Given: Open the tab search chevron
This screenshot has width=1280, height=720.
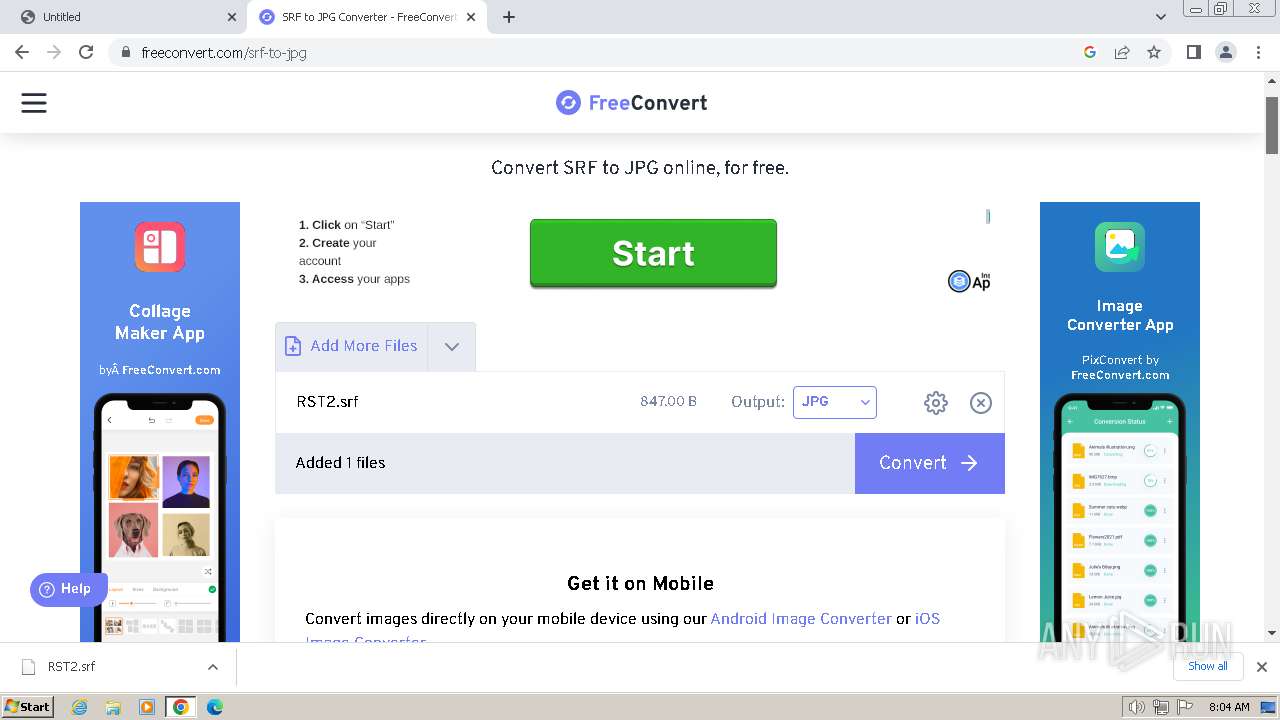Looking at the screenshot, I should pos(1161,17).
